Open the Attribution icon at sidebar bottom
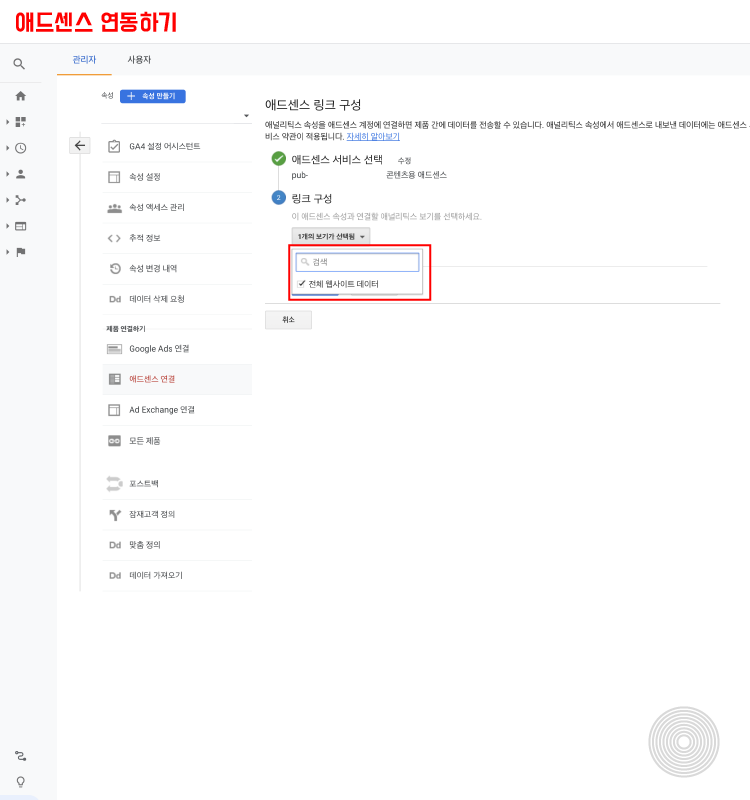This screenshot has width=750, height=800. pyautogui.click(x=20, y=756)
